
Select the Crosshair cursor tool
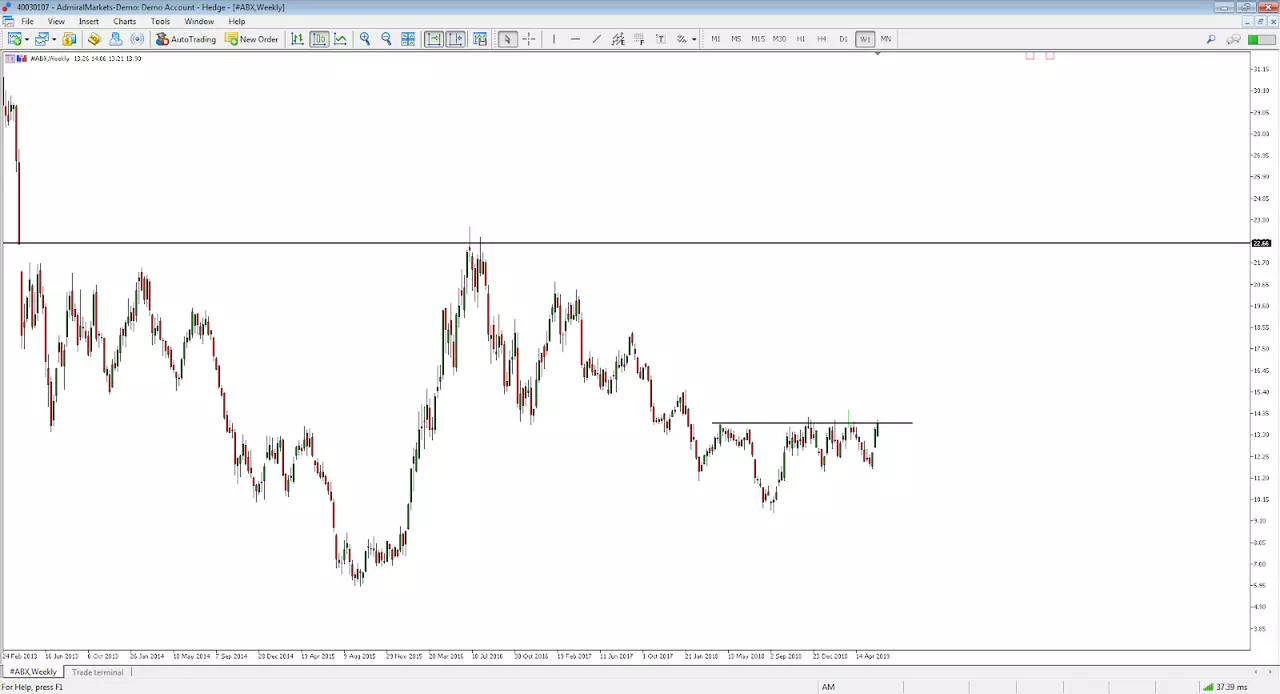pyautogui.click(x=529, y=39)
